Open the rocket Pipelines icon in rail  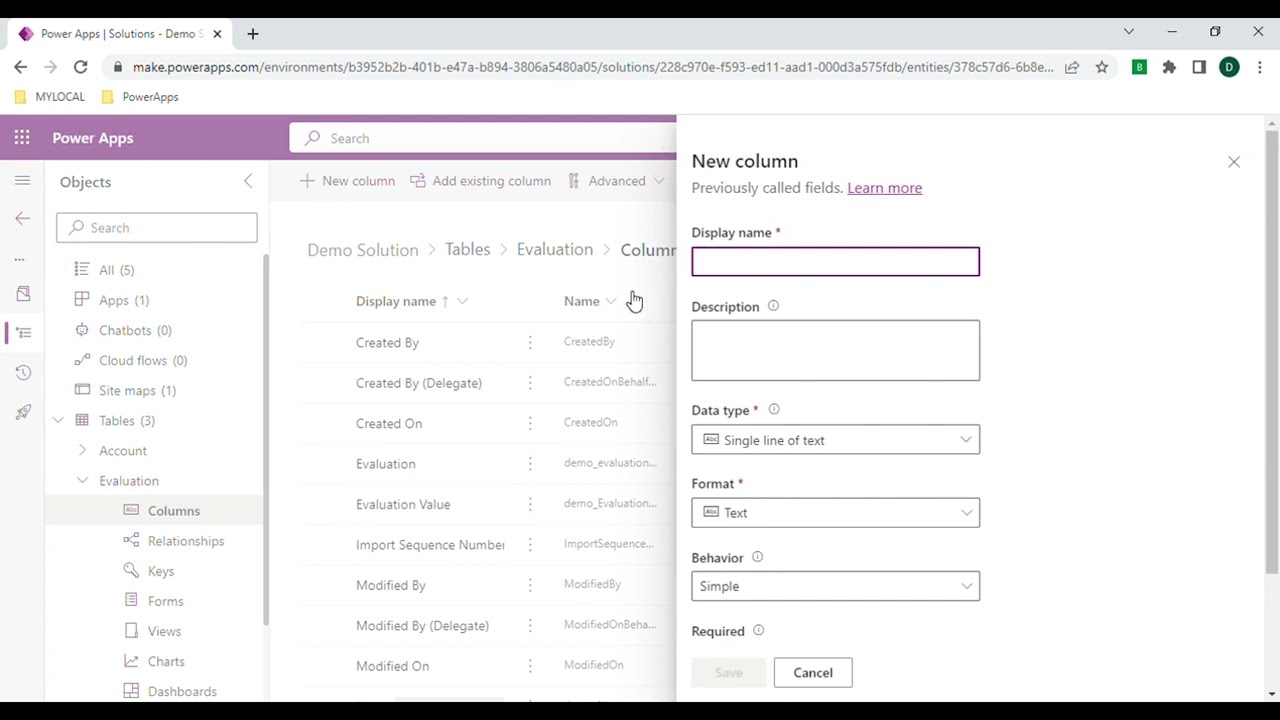(x=23, y=412)
